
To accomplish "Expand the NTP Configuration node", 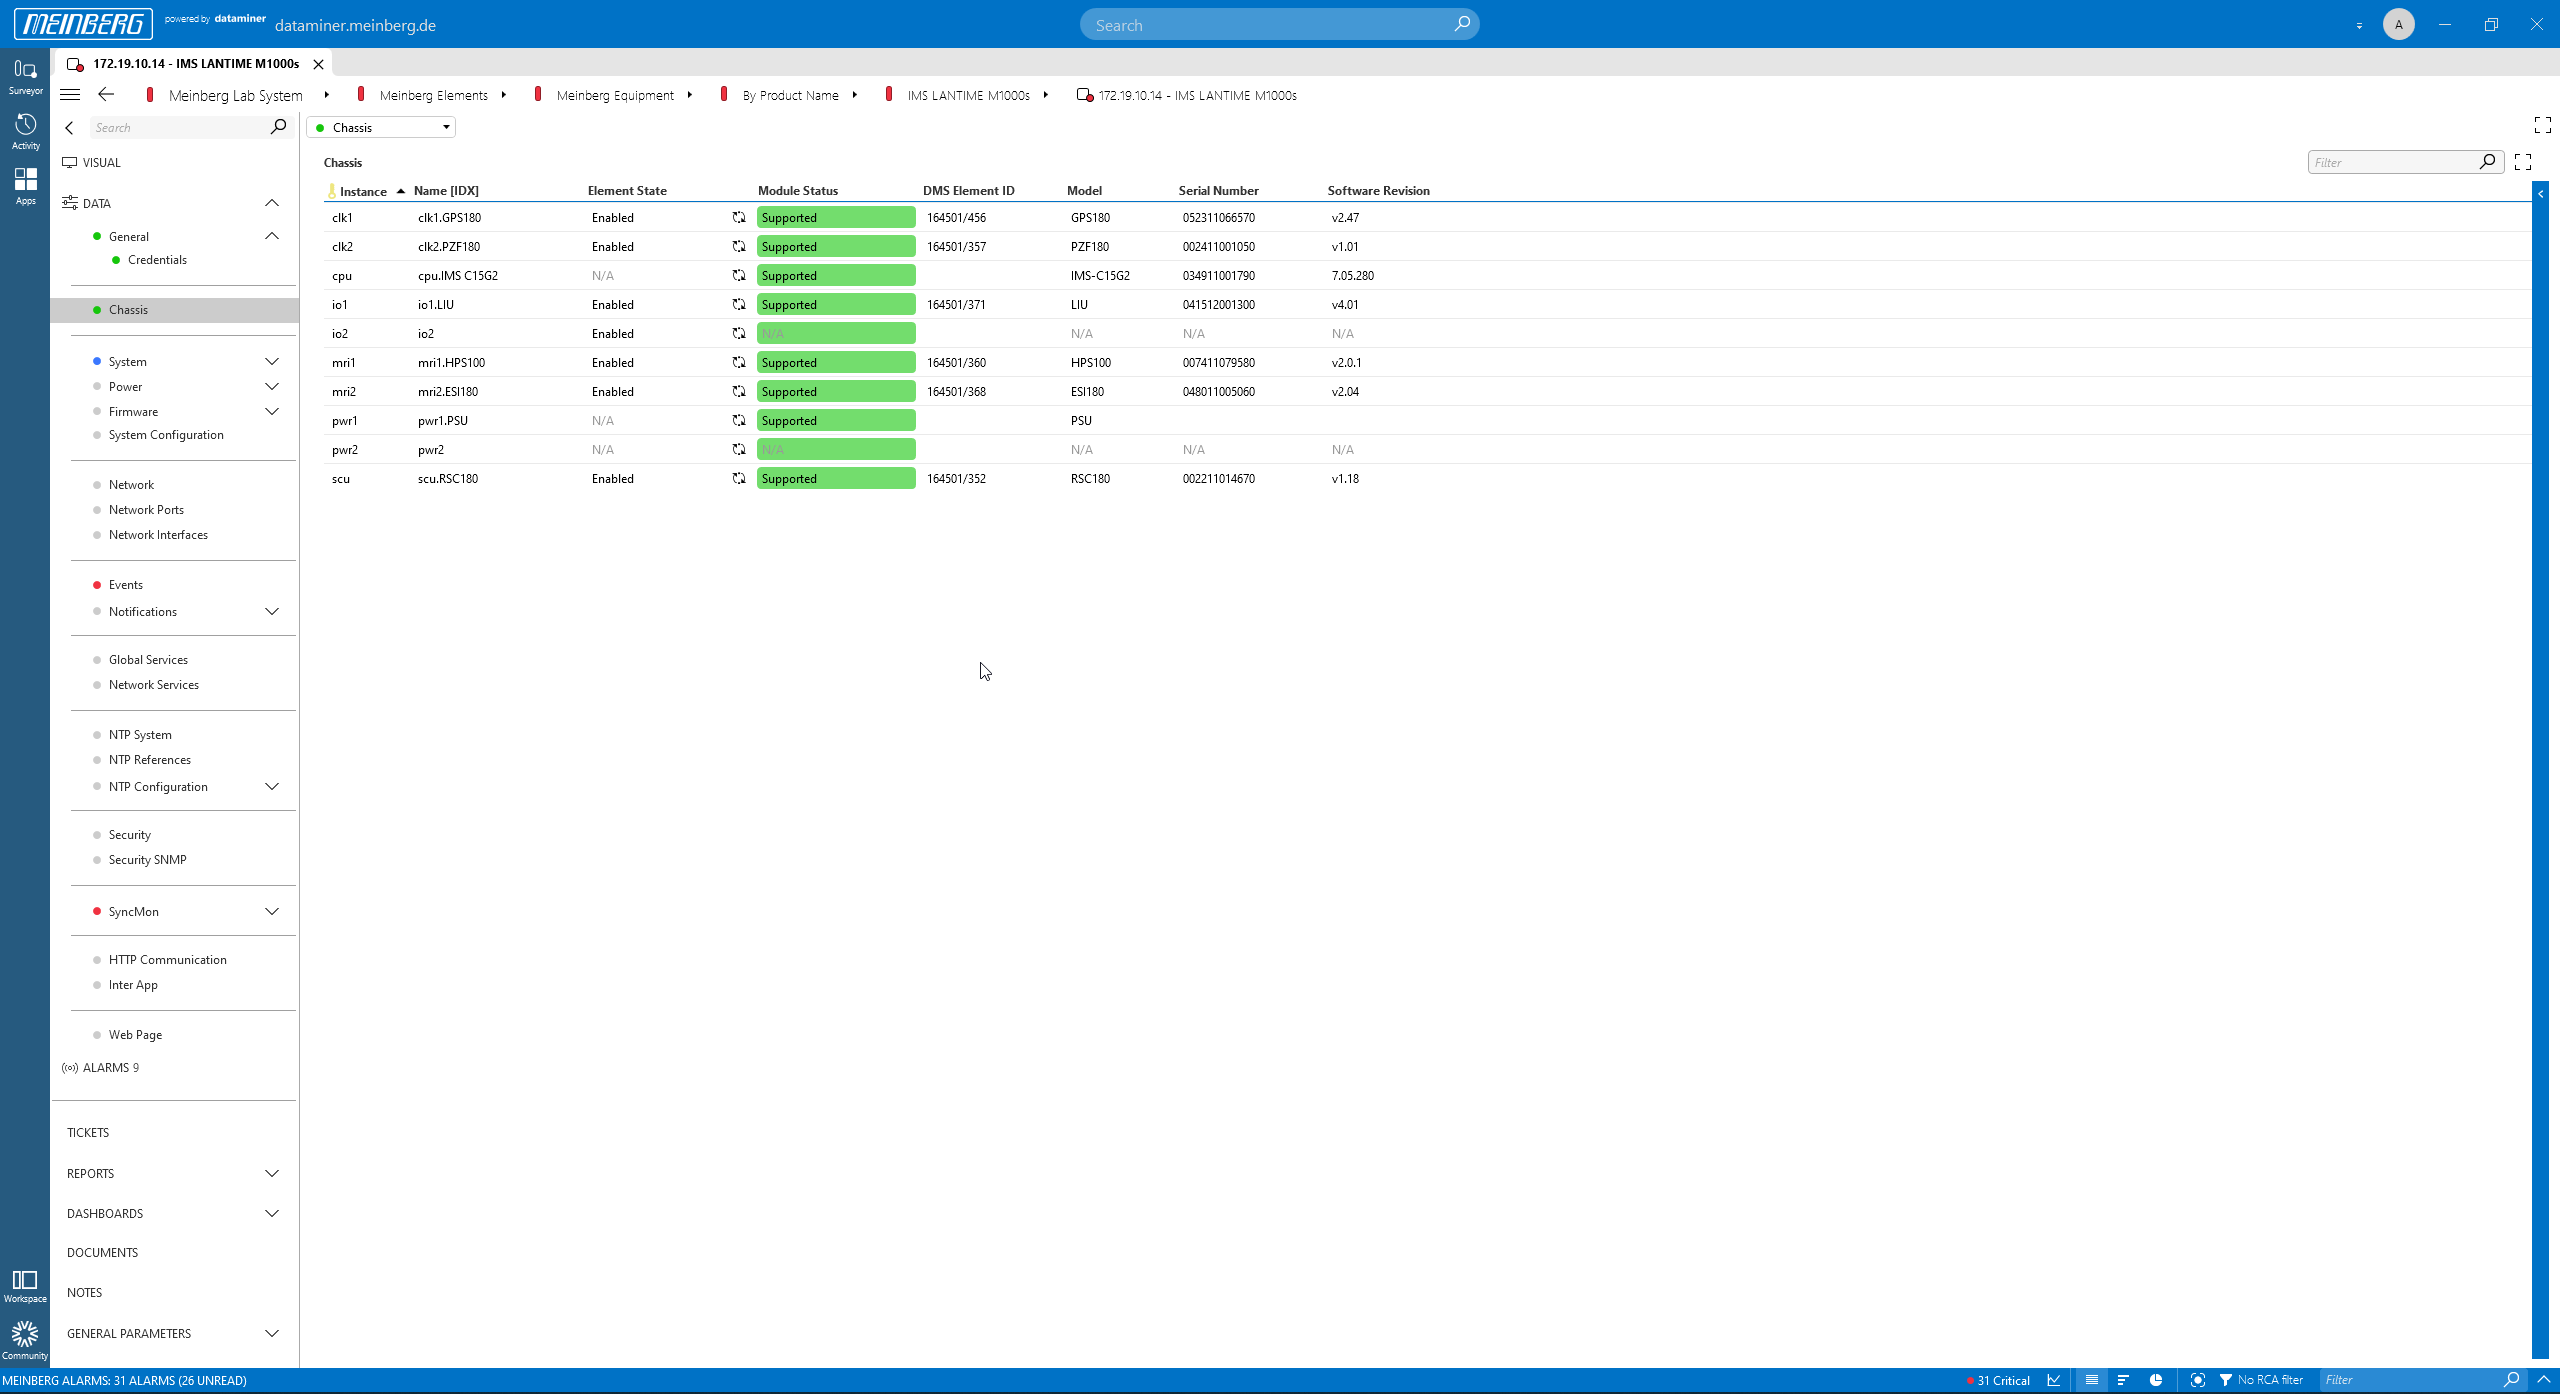I will point(271,786).
